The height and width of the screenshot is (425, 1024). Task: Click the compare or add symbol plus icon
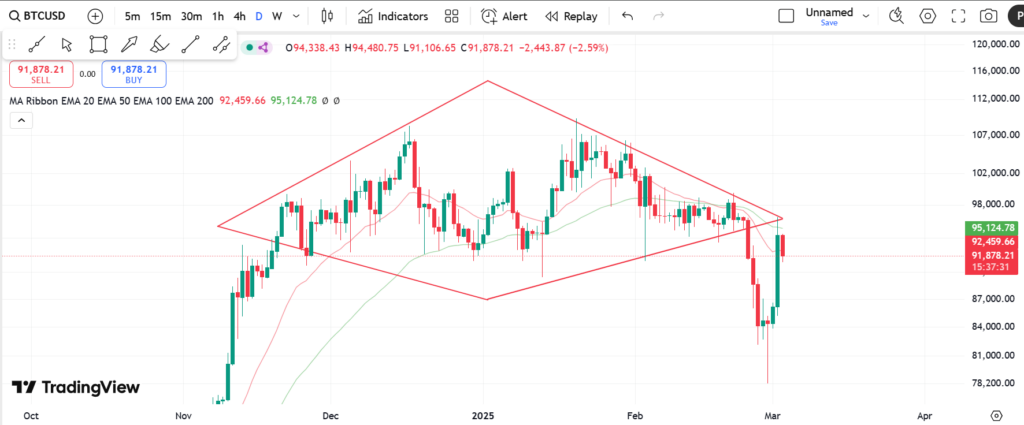click(x=95, y=16)
